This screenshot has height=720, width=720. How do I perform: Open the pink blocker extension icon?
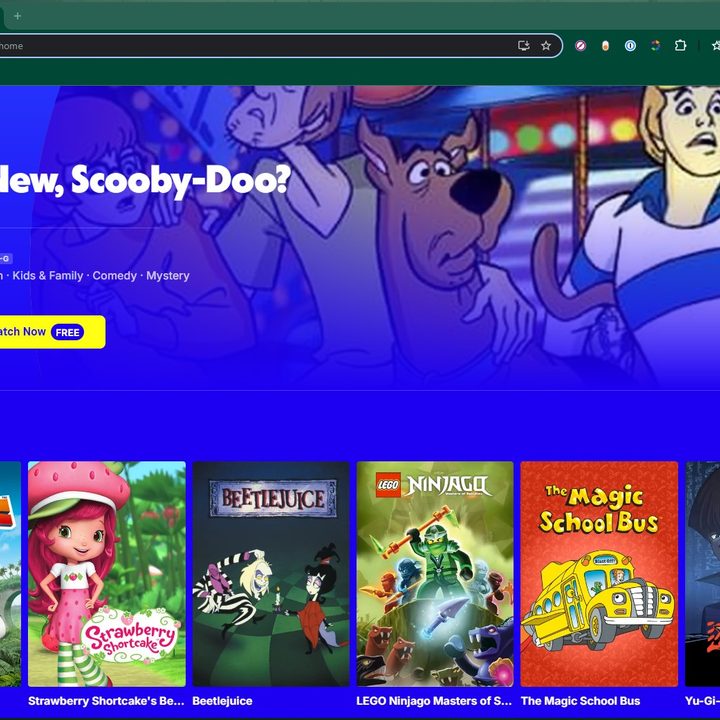tap(580, 45)
